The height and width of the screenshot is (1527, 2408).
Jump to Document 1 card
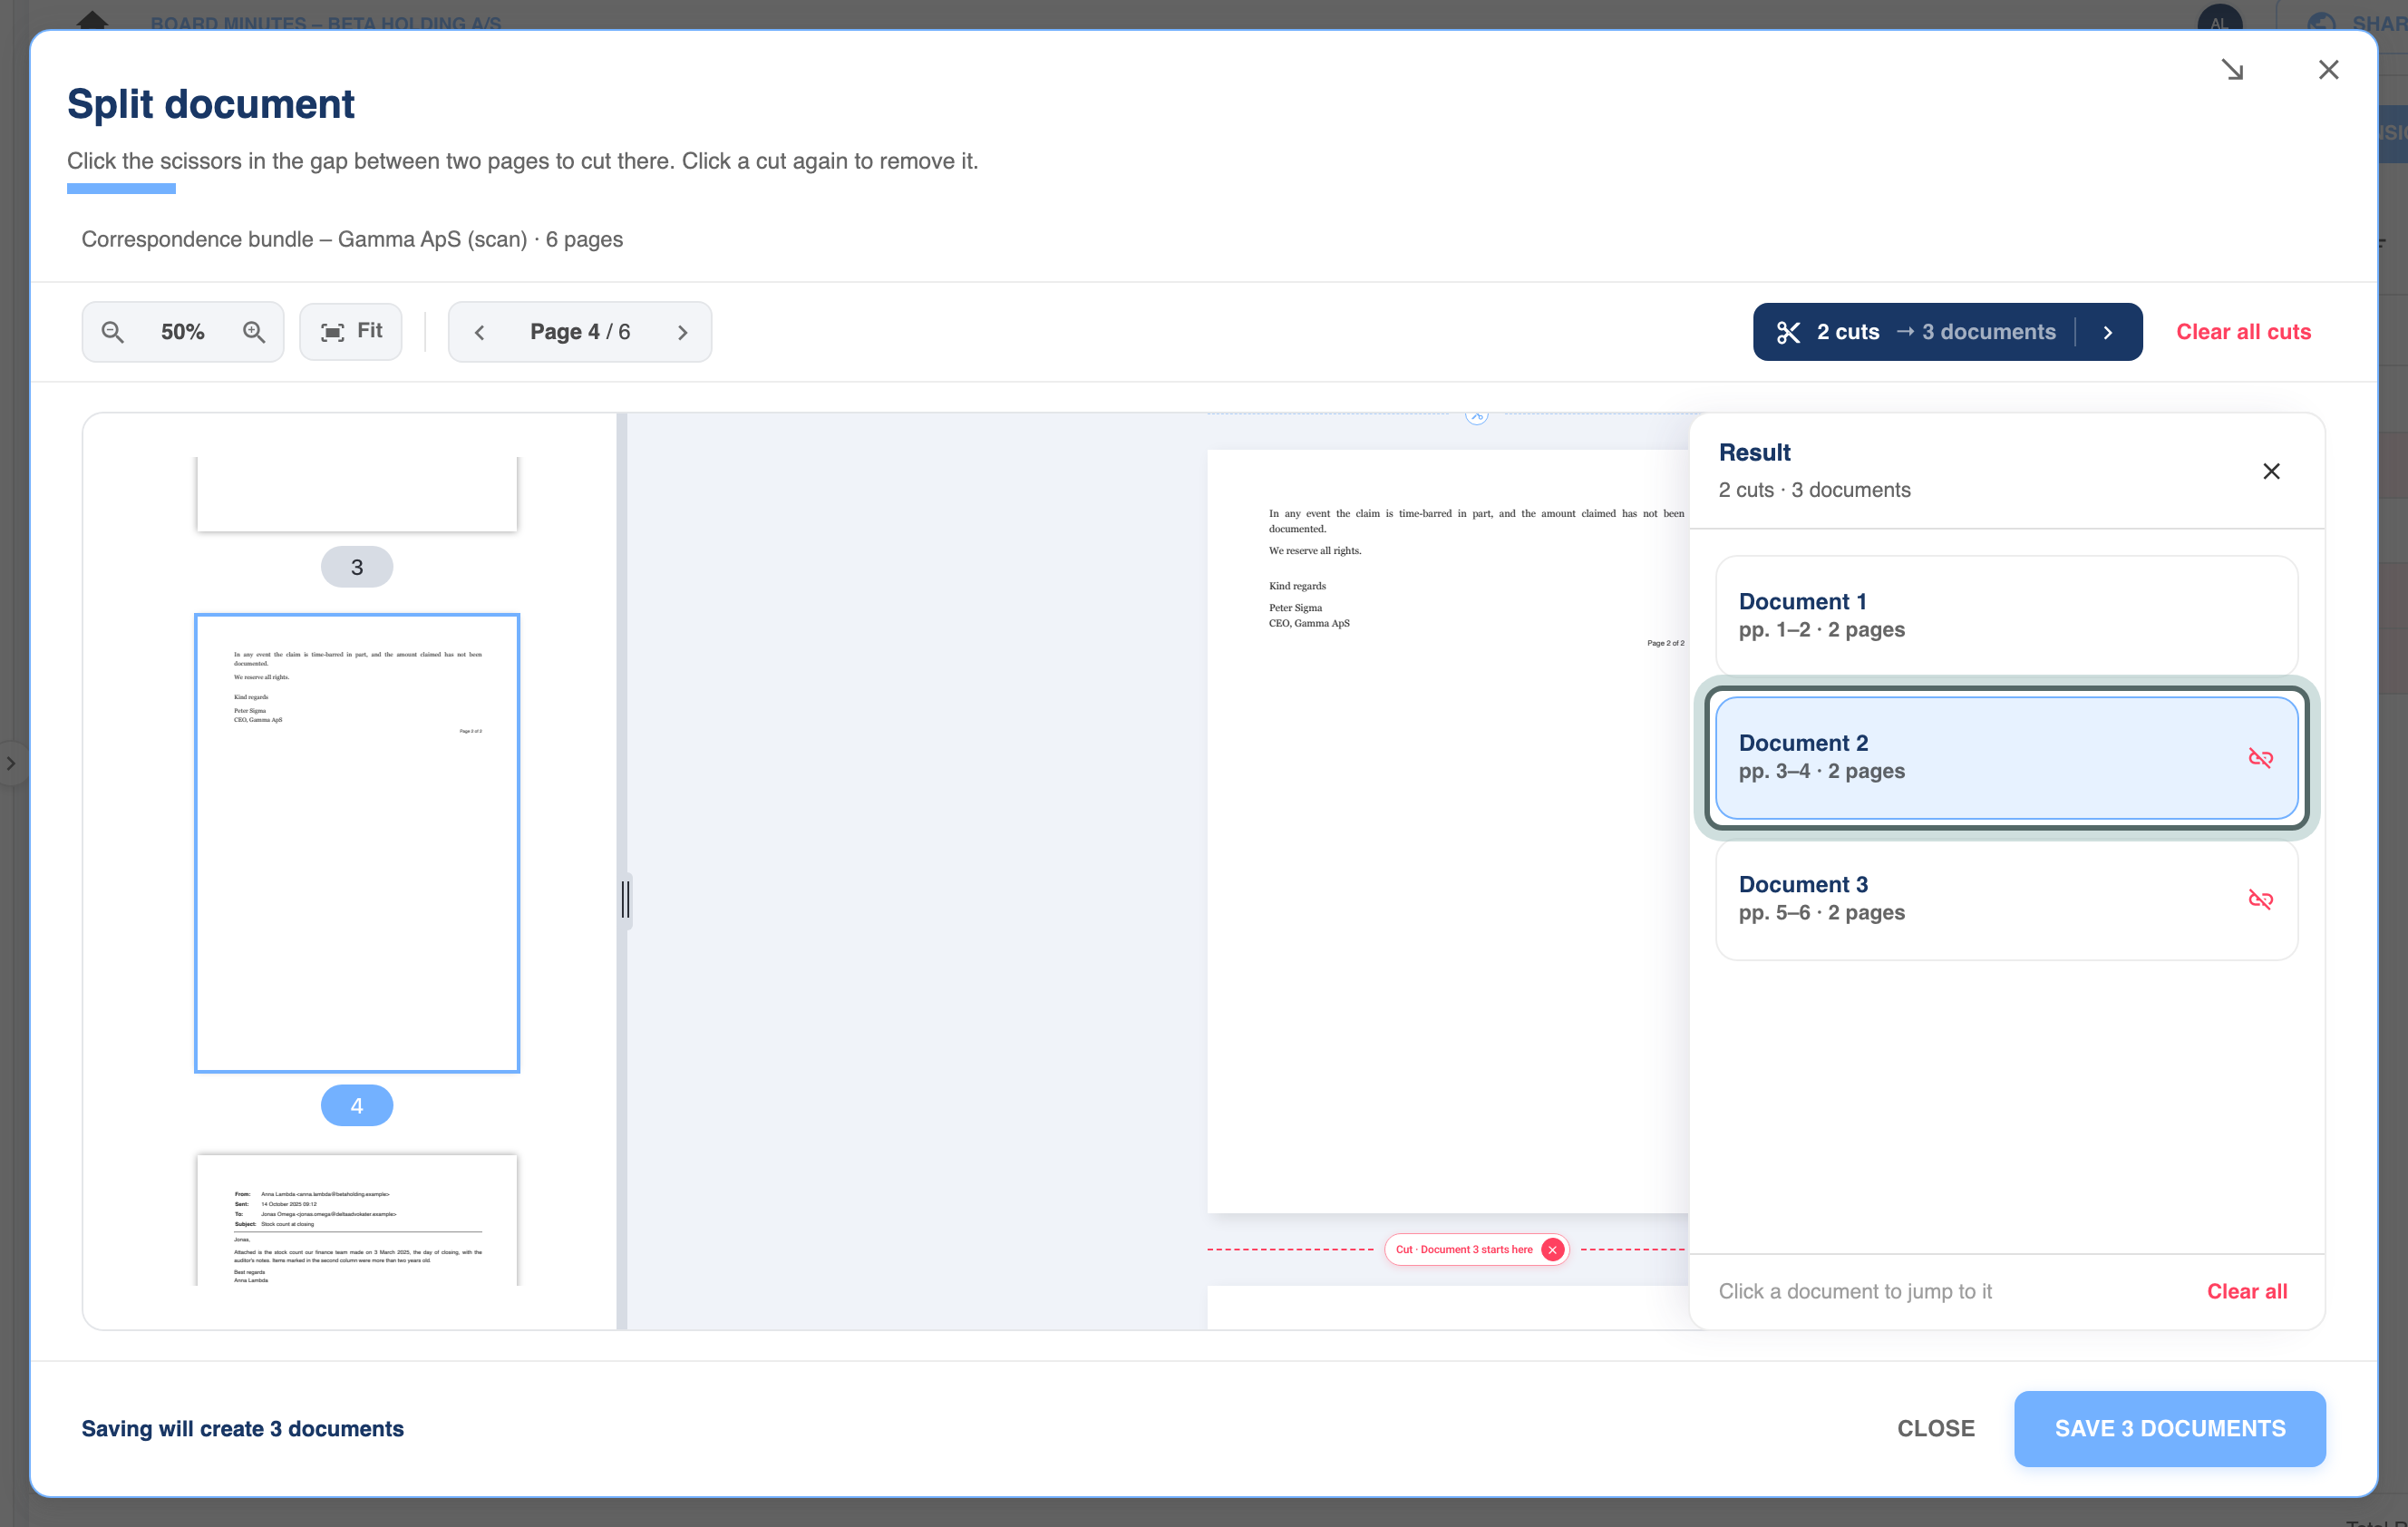click(2006, 615)
